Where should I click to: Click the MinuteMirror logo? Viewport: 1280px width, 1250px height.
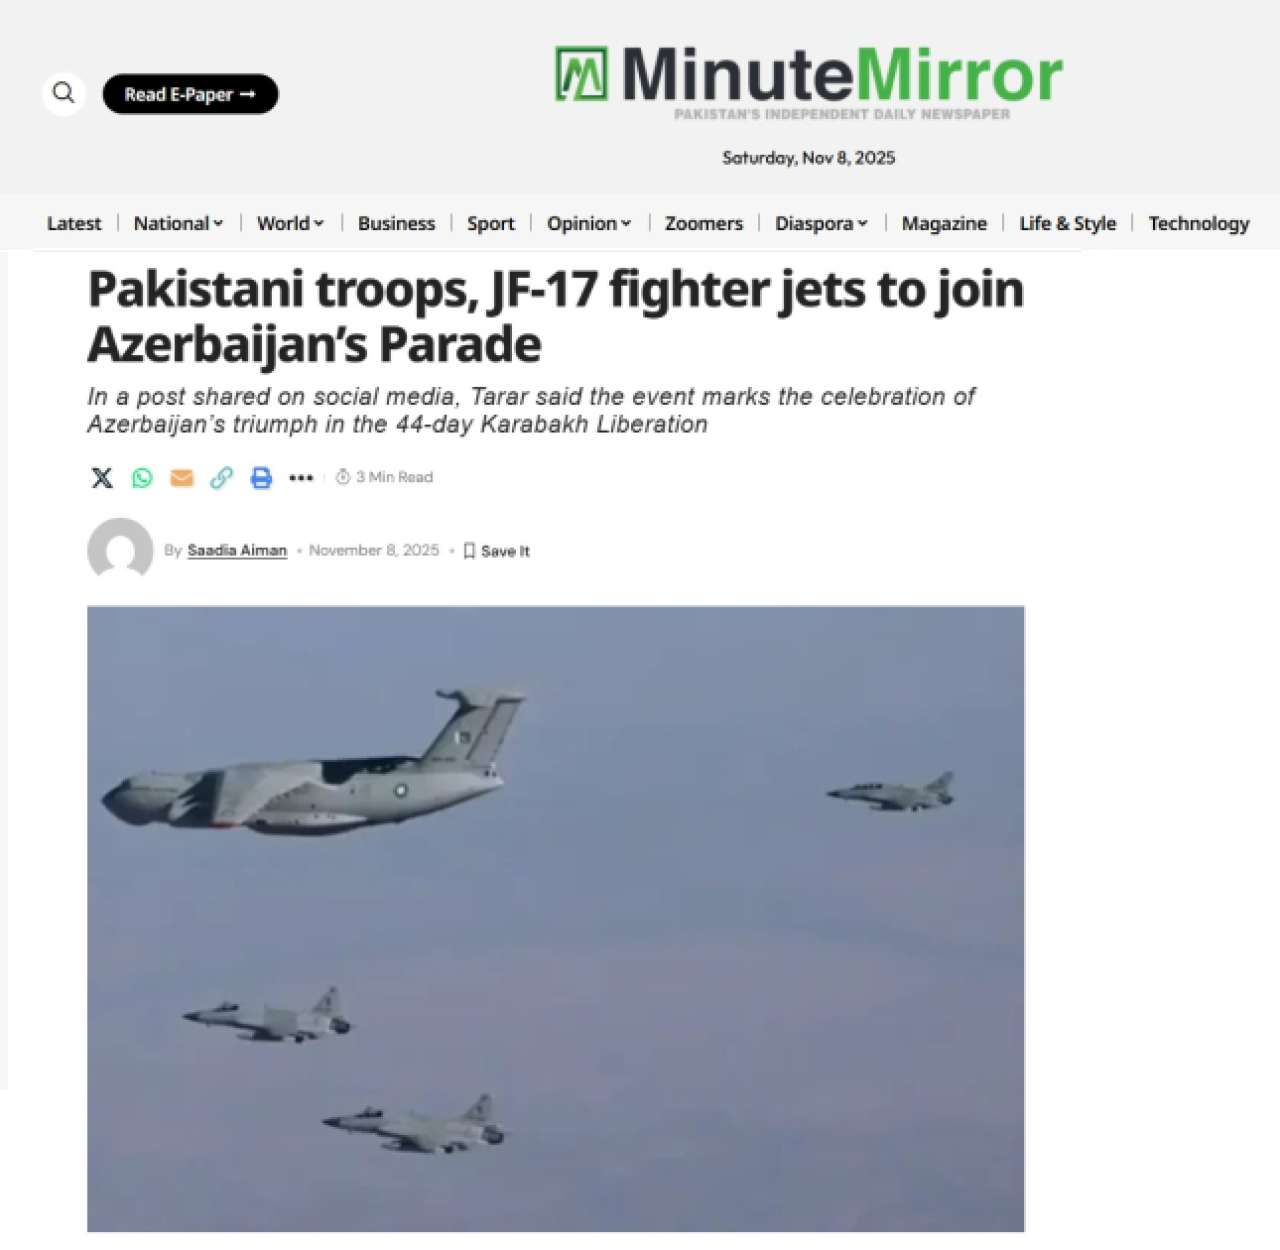808,75
